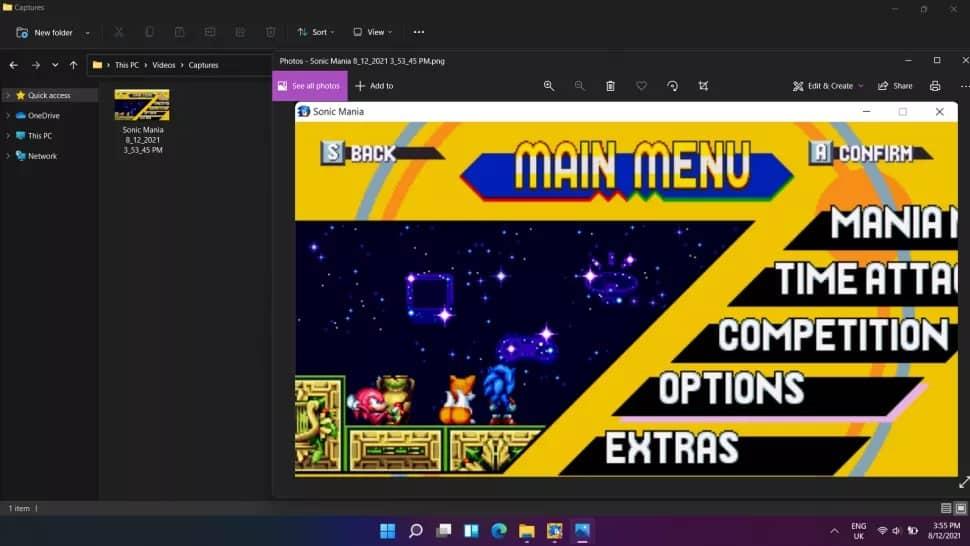Switch to details view layout
The height and width of the screenshot is (546, 970).
[x=946, y=508]
